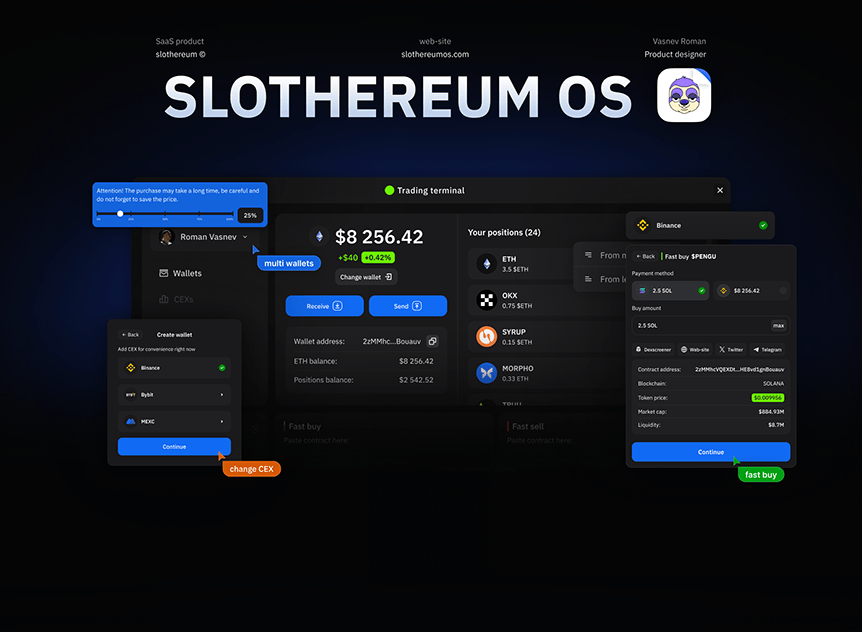
Task: Copy the wallet address with copy icon
Action: coord(433,341)
